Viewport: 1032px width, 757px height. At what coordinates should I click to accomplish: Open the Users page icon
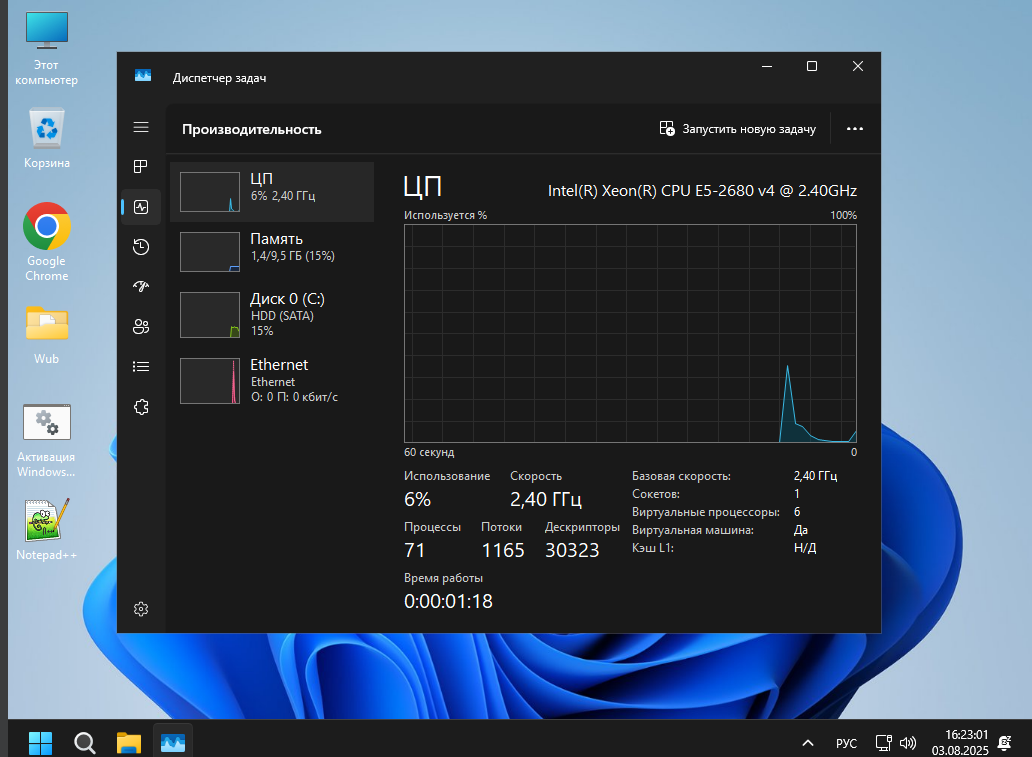tap(141, 326)
